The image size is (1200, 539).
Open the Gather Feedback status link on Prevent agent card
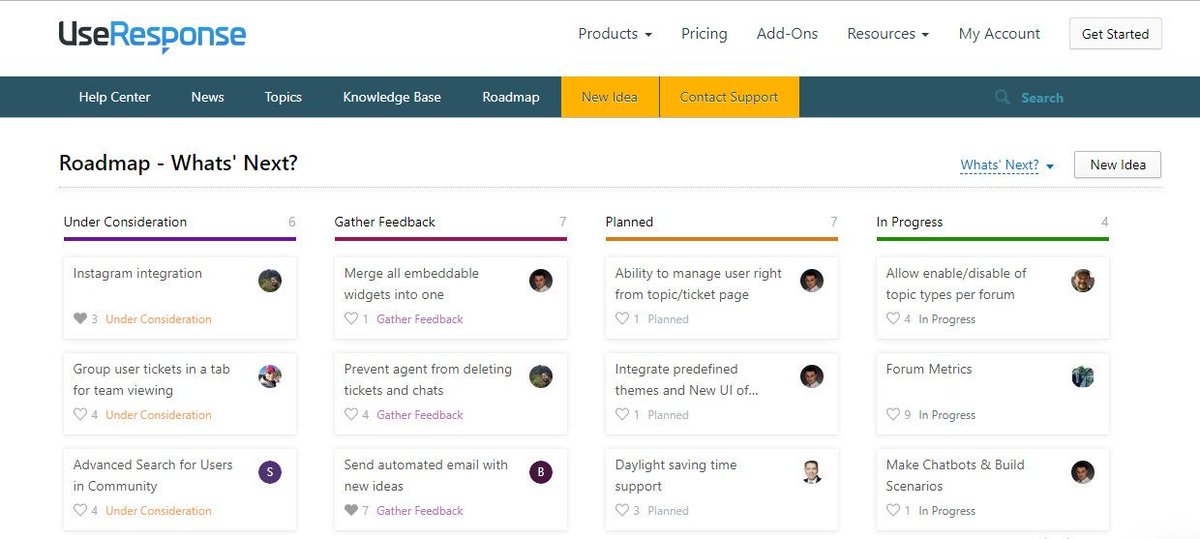[x=420, y=415]
